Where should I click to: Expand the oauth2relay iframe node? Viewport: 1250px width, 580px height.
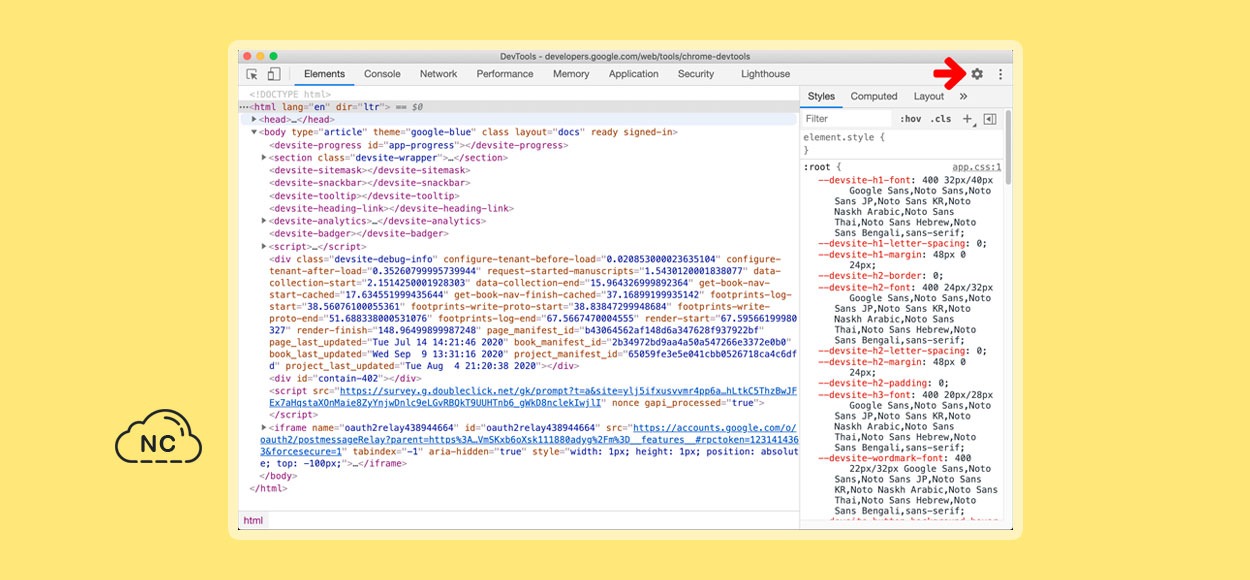pyautogui.click(x=265, y=427)
